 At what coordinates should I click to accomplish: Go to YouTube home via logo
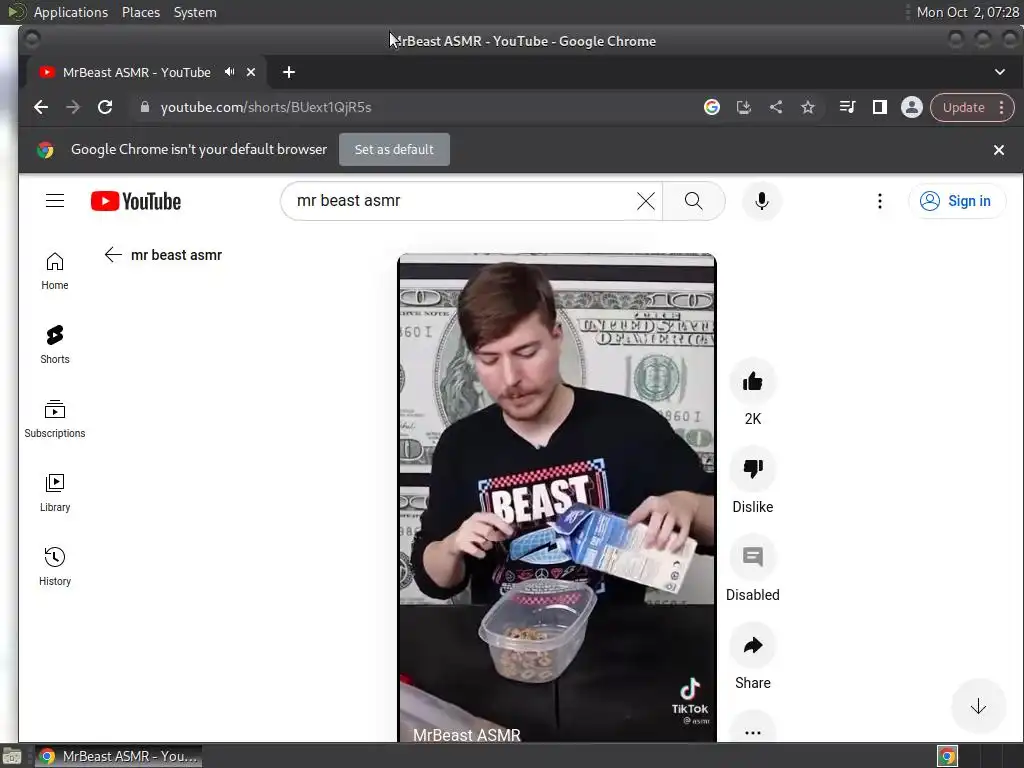coord(136,201)
